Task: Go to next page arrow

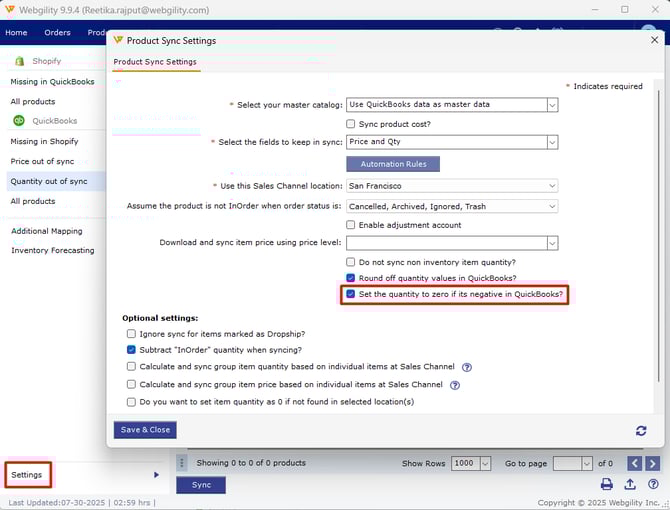Action: [652, 463]
